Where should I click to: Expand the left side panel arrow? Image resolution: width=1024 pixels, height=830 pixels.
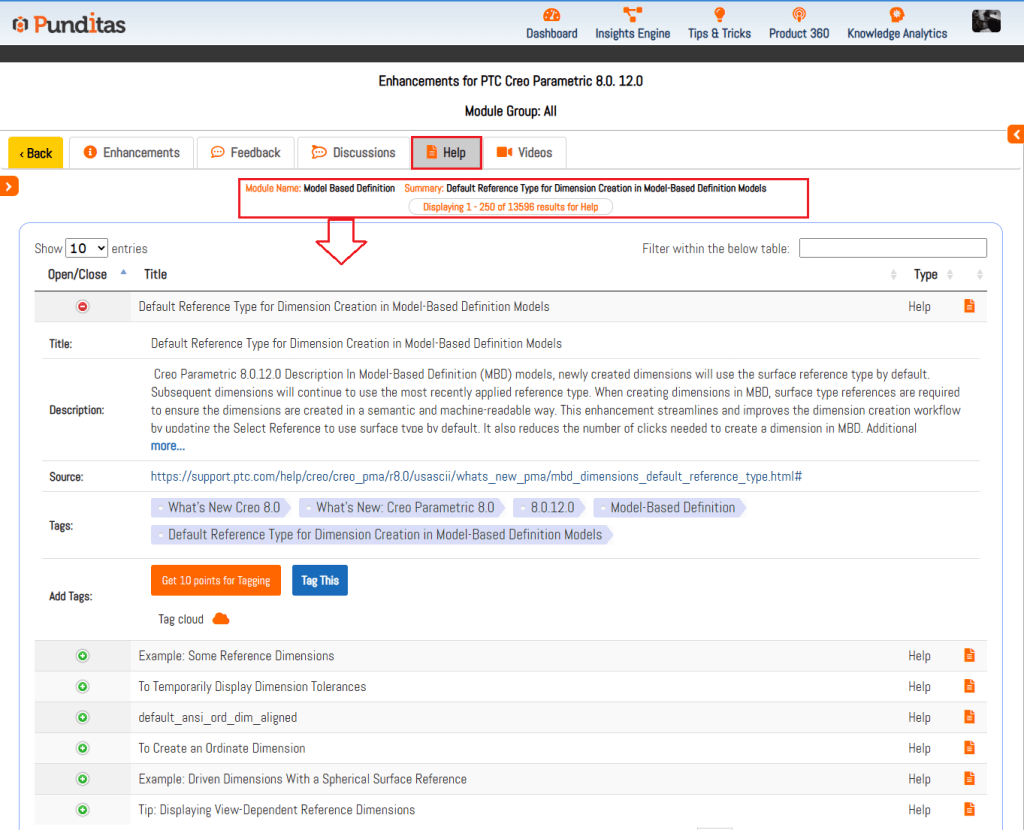pos(10,186)
